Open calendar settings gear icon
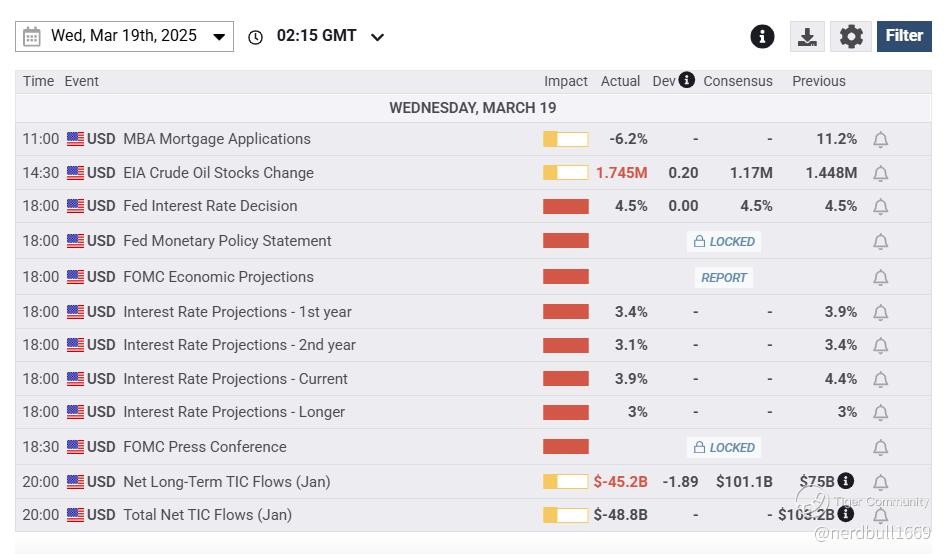The image size is (948, 554). (851, 37)
